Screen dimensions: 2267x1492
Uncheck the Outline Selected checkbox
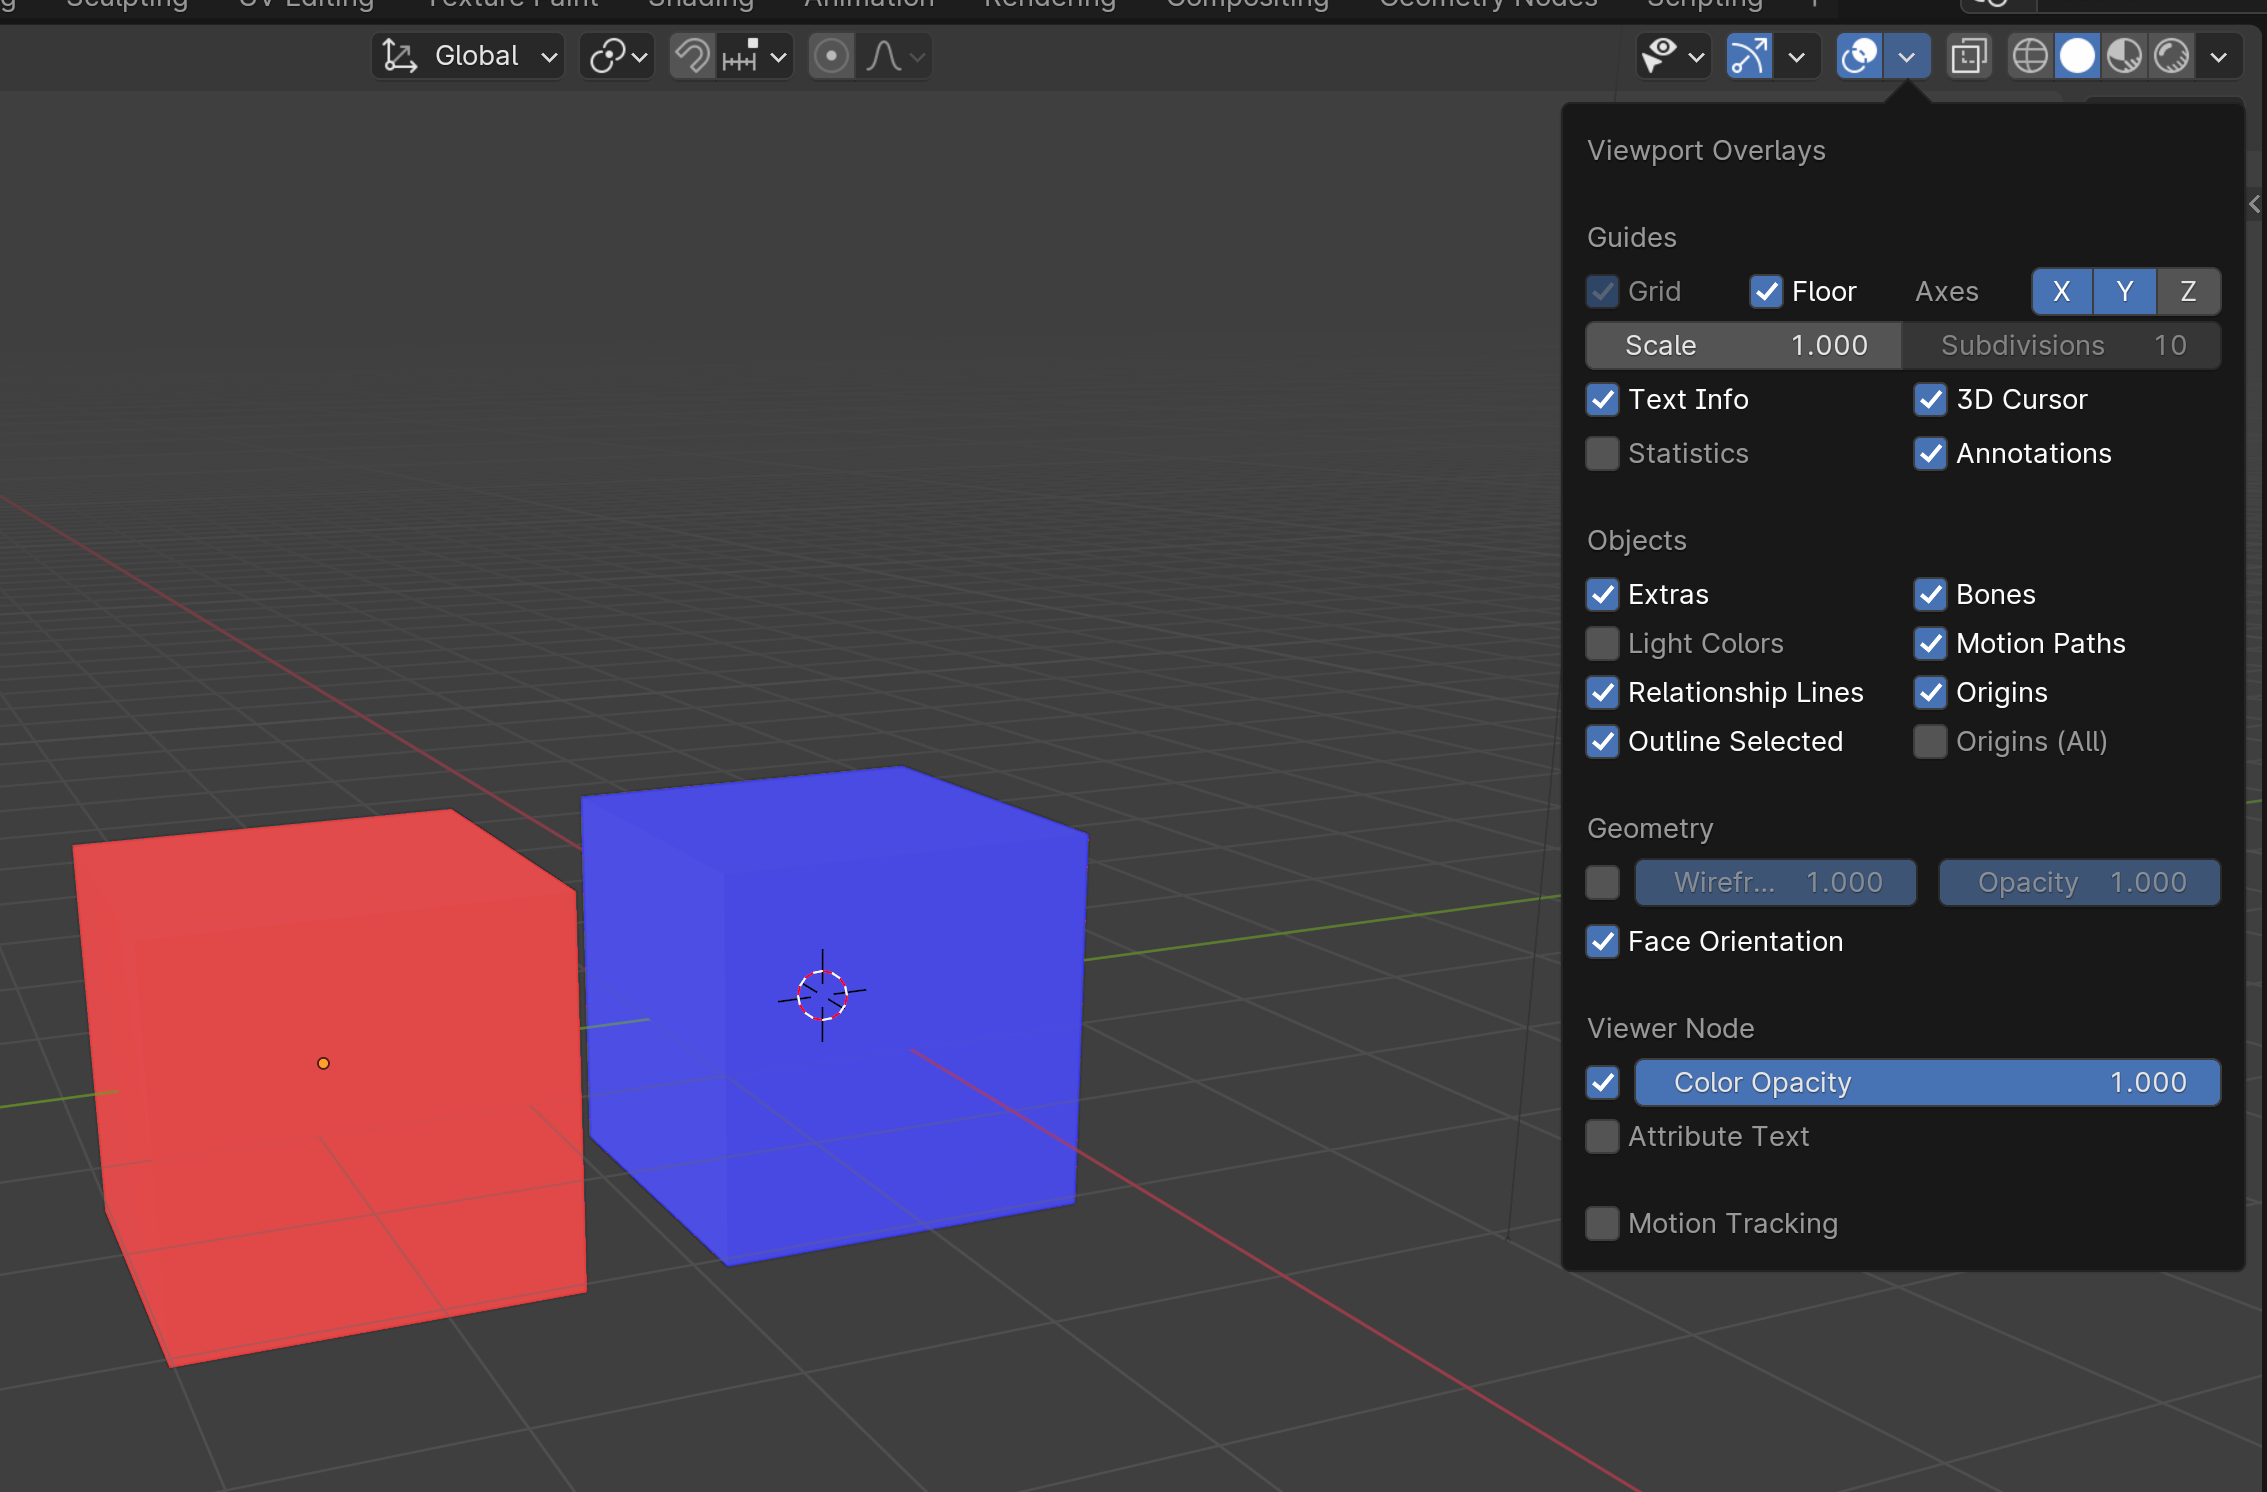[x=1603, y=742]
